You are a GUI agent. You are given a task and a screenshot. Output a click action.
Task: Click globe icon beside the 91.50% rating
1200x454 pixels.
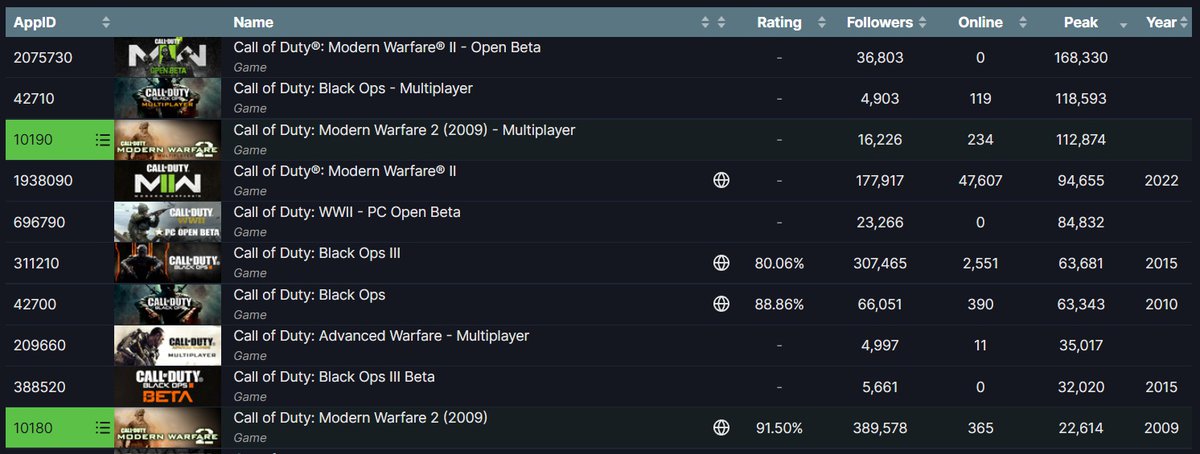point(721,428)
